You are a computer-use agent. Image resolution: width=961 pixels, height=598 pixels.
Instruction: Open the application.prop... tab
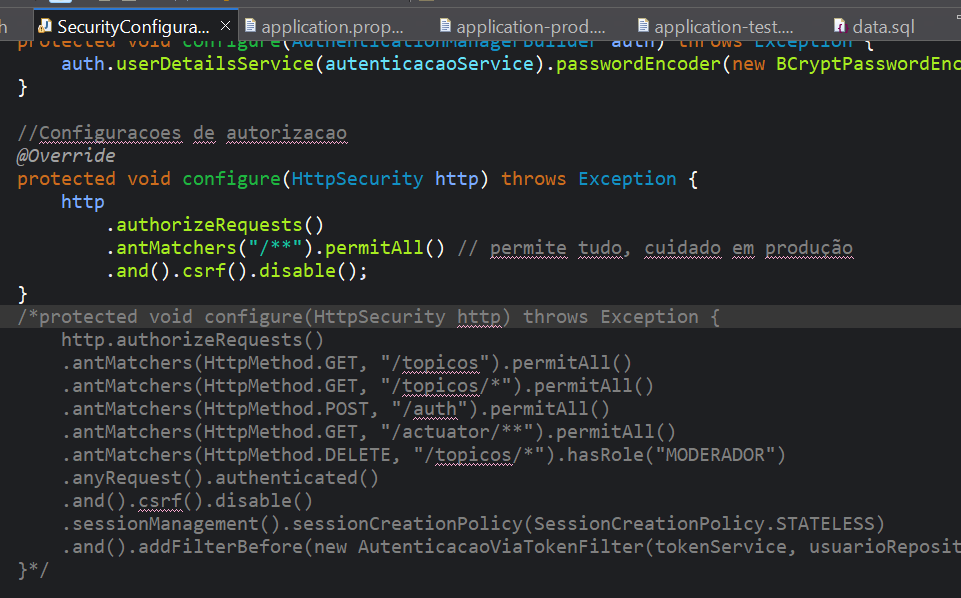coord(332,27)
